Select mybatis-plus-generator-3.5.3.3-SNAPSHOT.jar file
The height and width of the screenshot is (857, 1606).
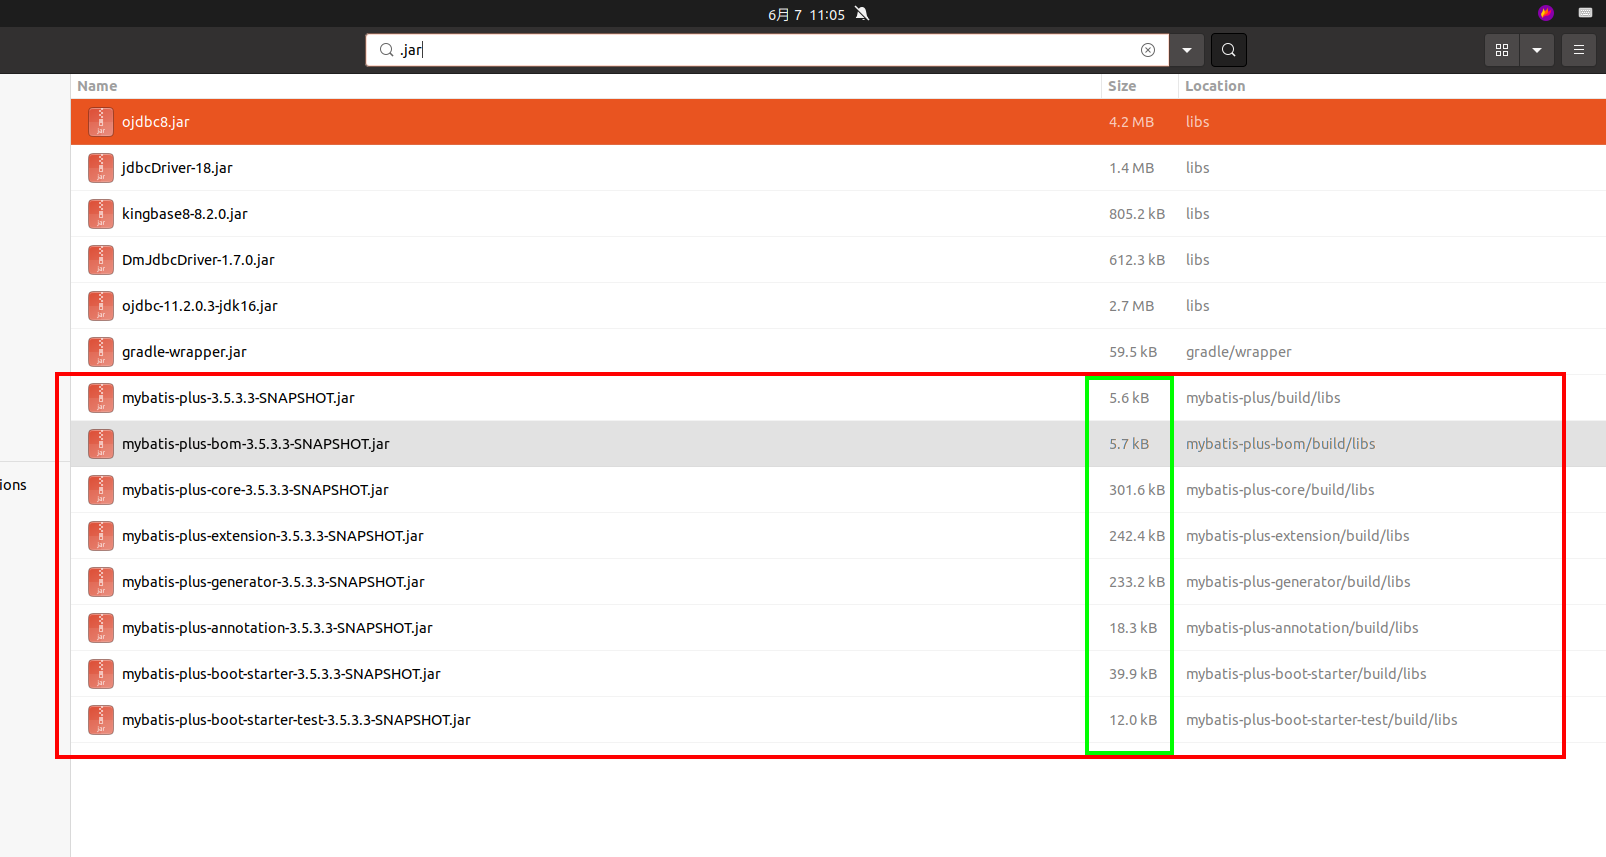(x=273, y=582)
